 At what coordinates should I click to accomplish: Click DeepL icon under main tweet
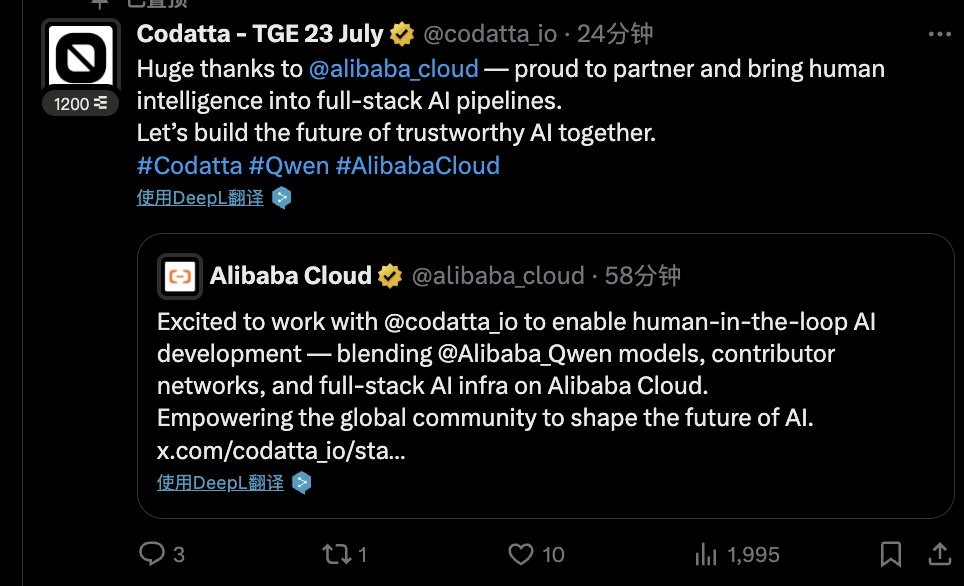click(x=282, y=197)
